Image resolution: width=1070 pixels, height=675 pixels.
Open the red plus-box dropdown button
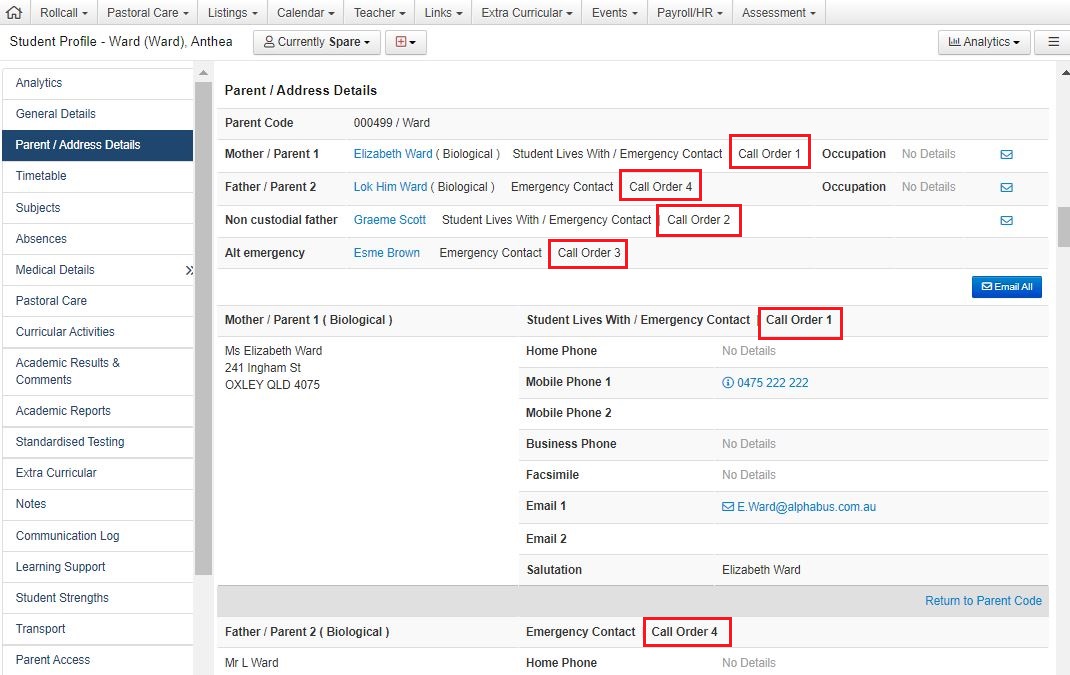tap(405, 42)
